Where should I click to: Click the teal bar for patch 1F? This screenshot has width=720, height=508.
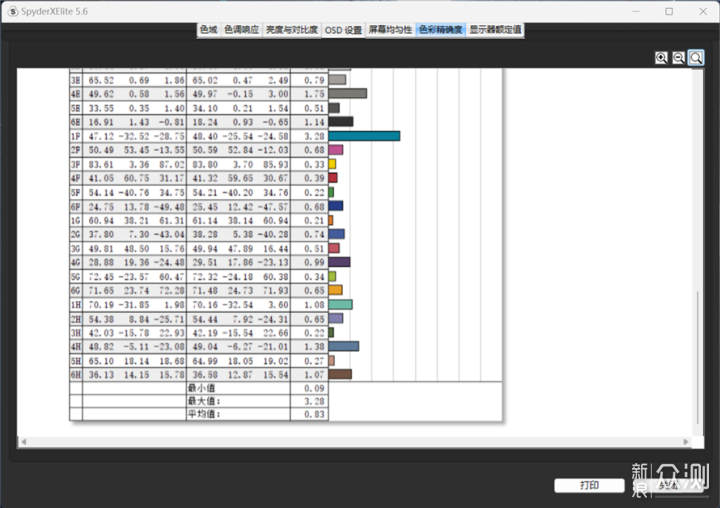coord(364,136)
